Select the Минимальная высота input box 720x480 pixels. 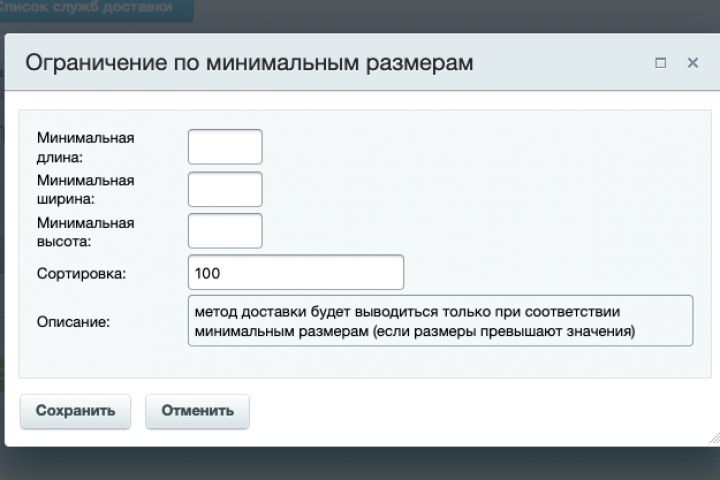click(x=225, y=231)
